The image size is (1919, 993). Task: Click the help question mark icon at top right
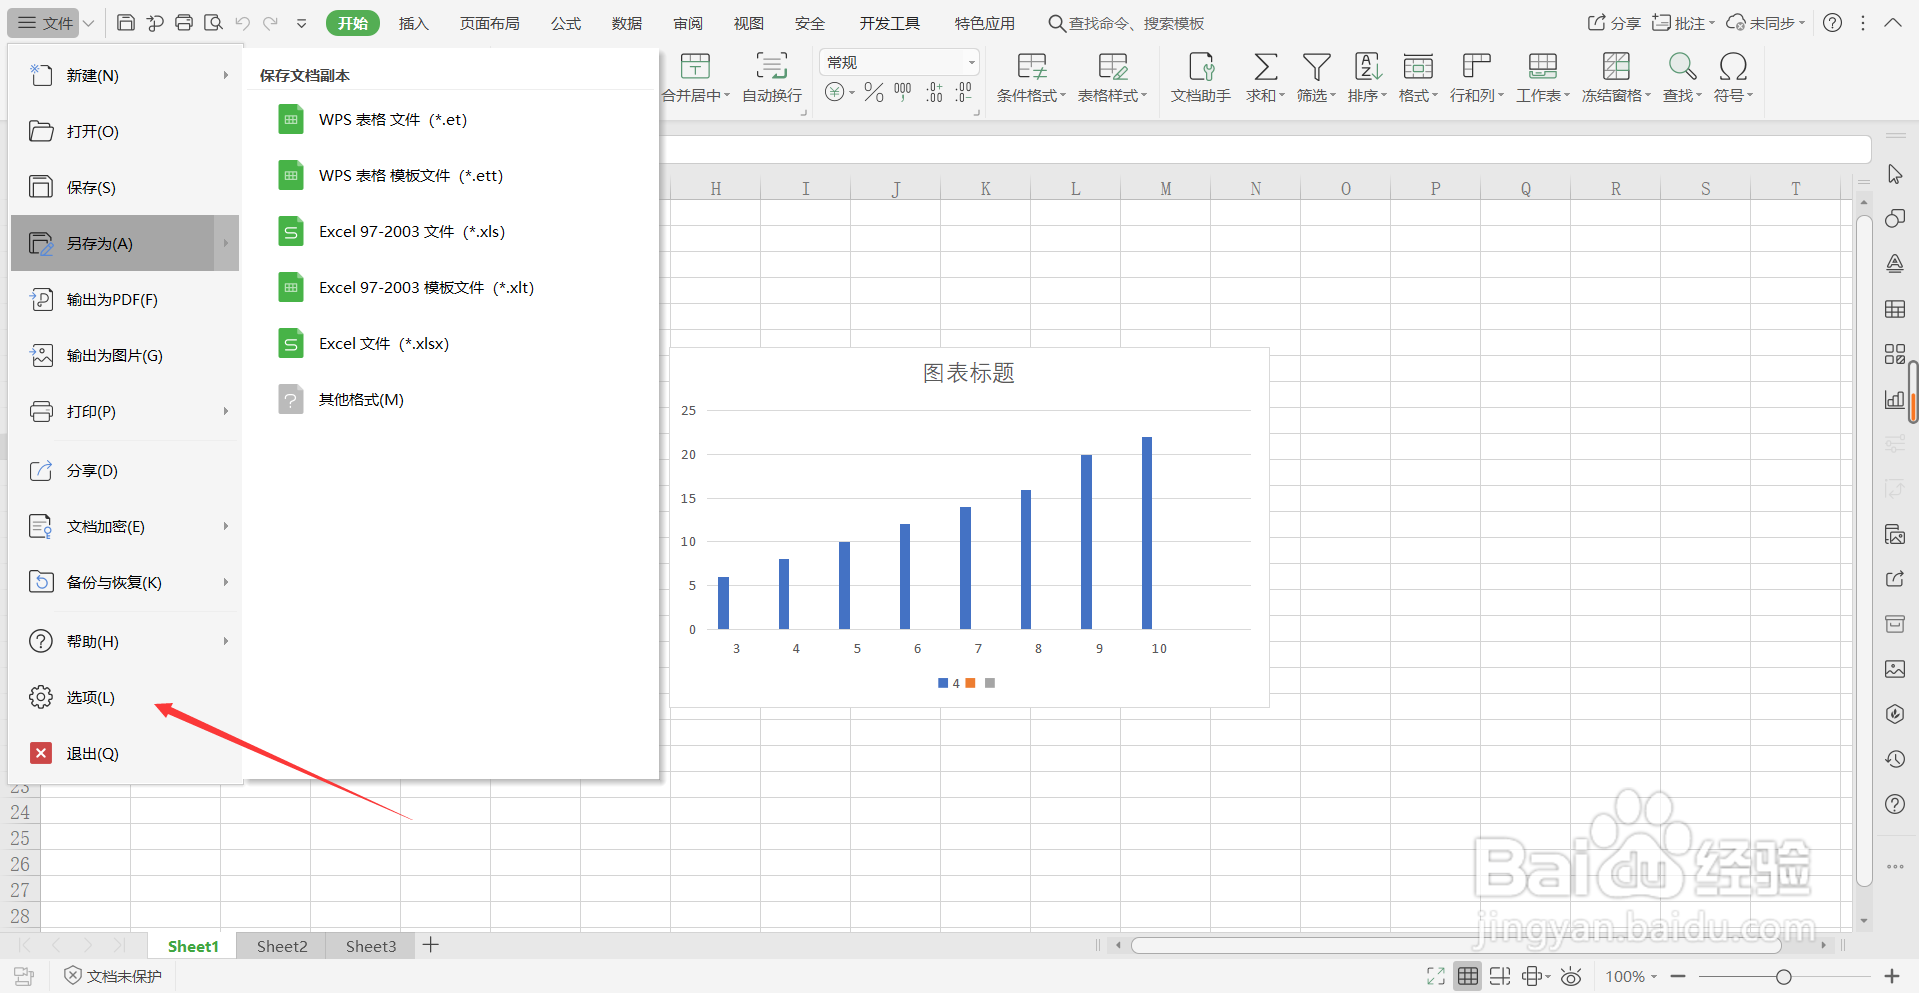pyautogui.click(x=1832, y=22)
